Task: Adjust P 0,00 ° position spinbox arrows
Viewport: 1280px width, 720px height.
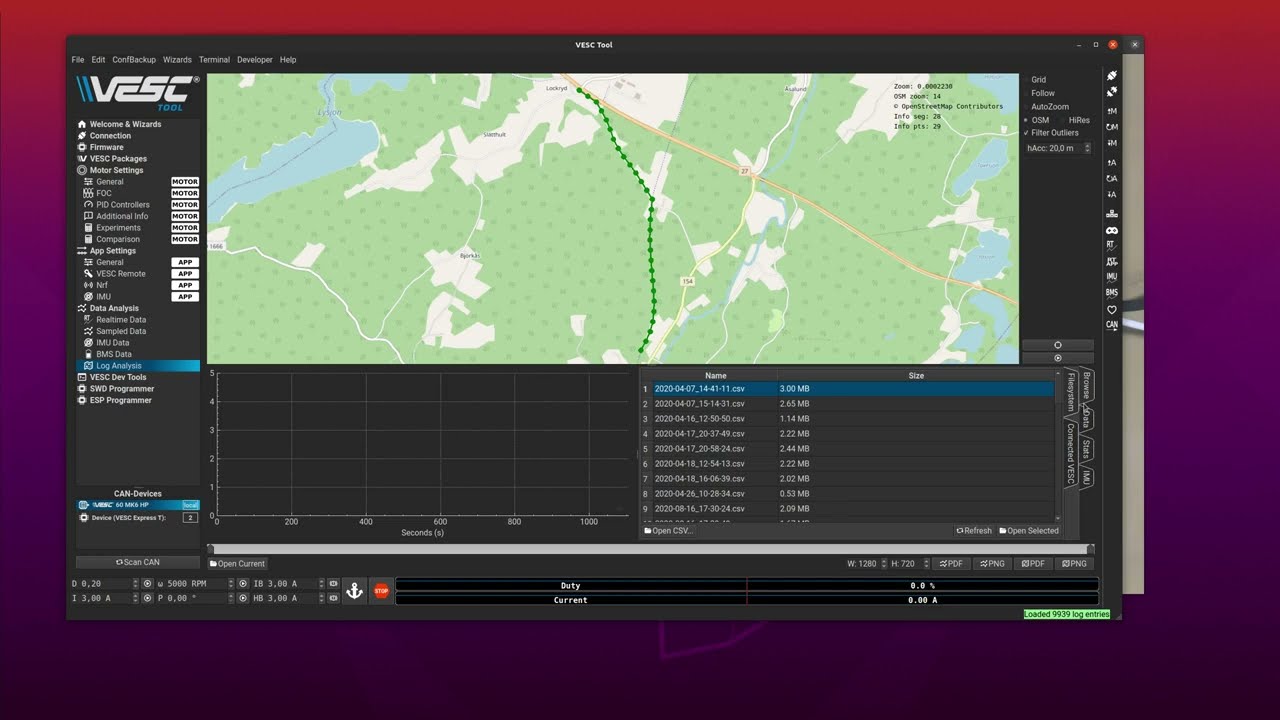Action: coord(230,598)
